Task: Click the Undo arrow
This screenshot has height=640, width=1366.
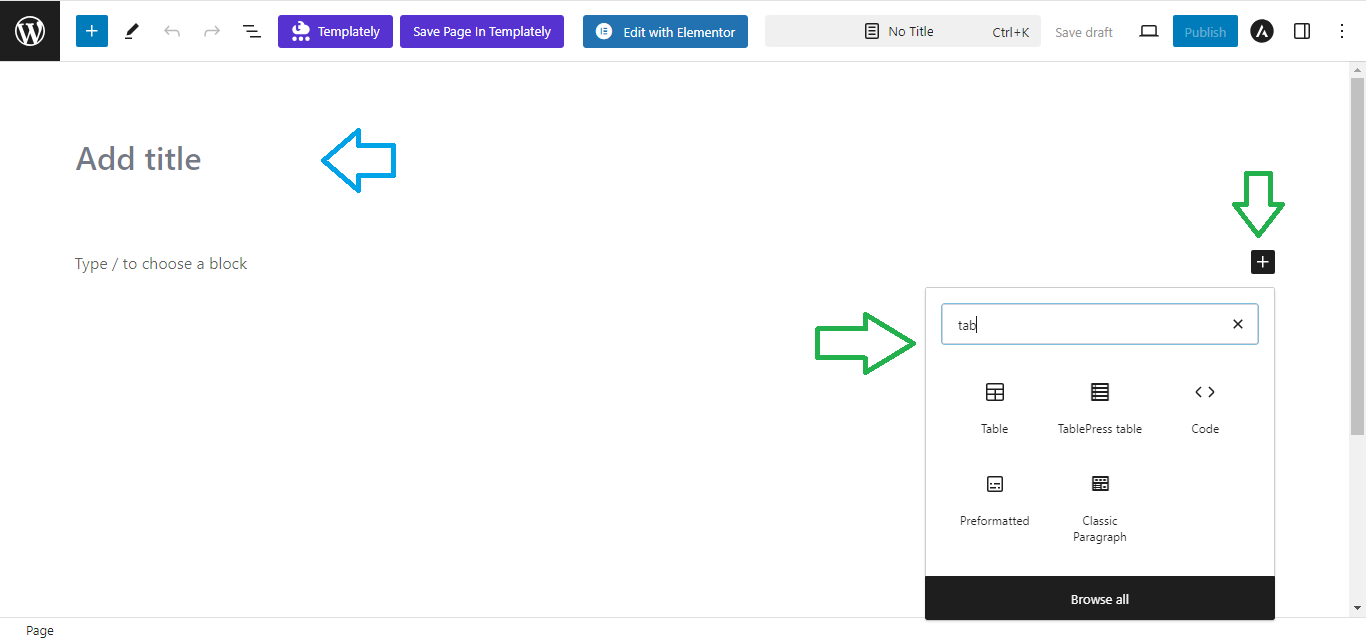Action: (172, 31)
